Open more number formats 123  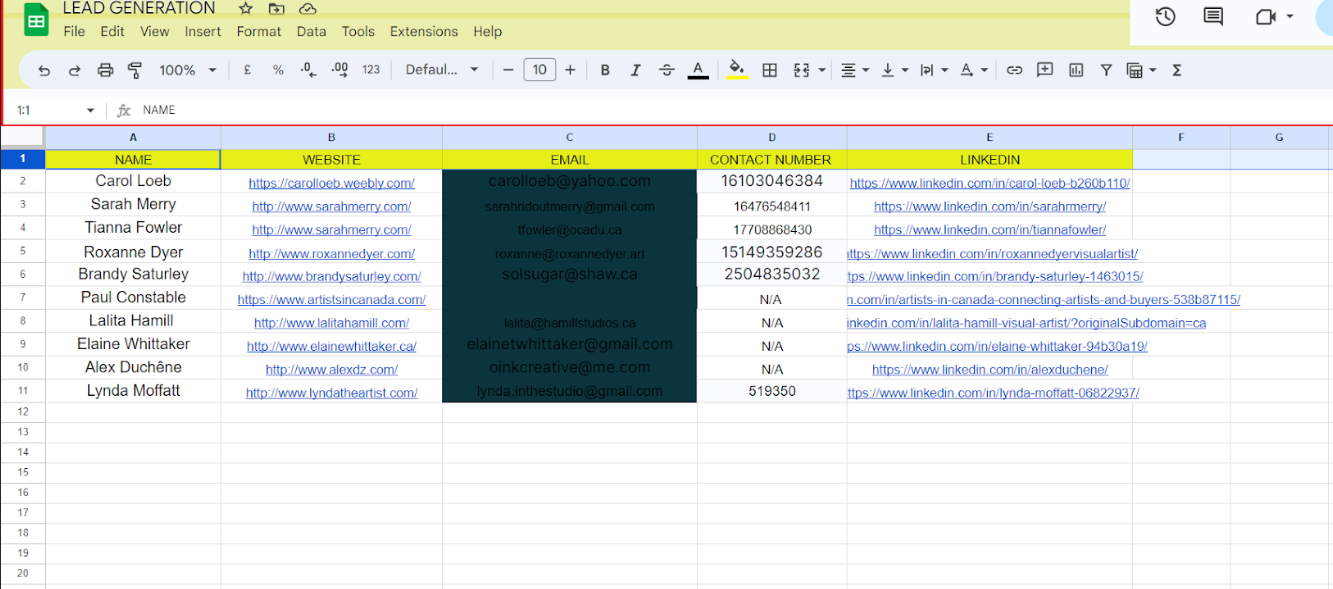pos(371,70)
